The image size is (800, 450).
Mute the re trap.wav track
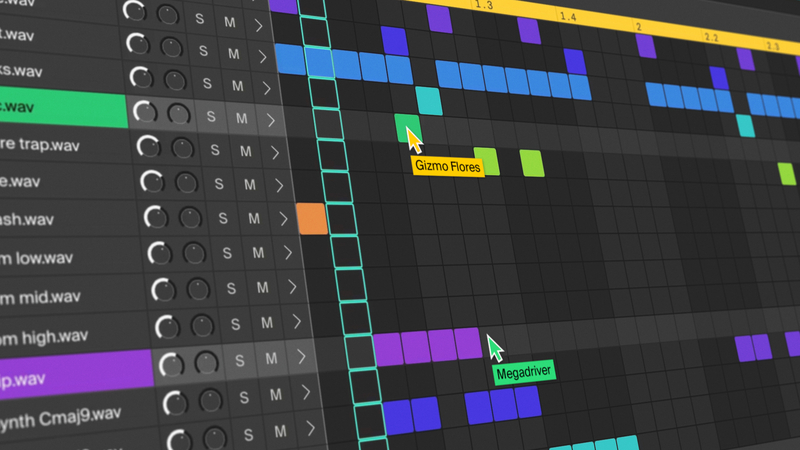coord(245,152)
